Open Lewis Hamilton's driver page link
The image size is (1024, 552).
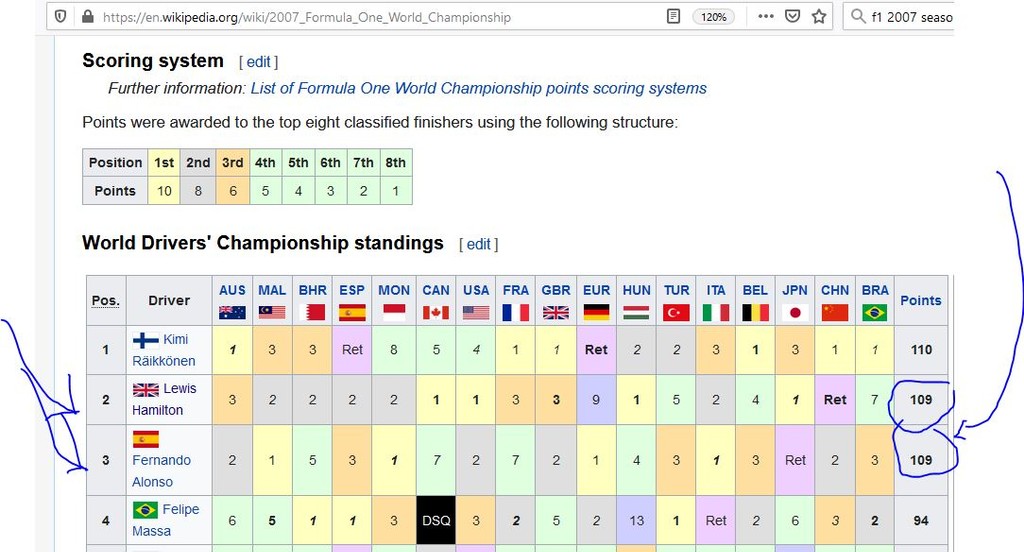(158, 409)
